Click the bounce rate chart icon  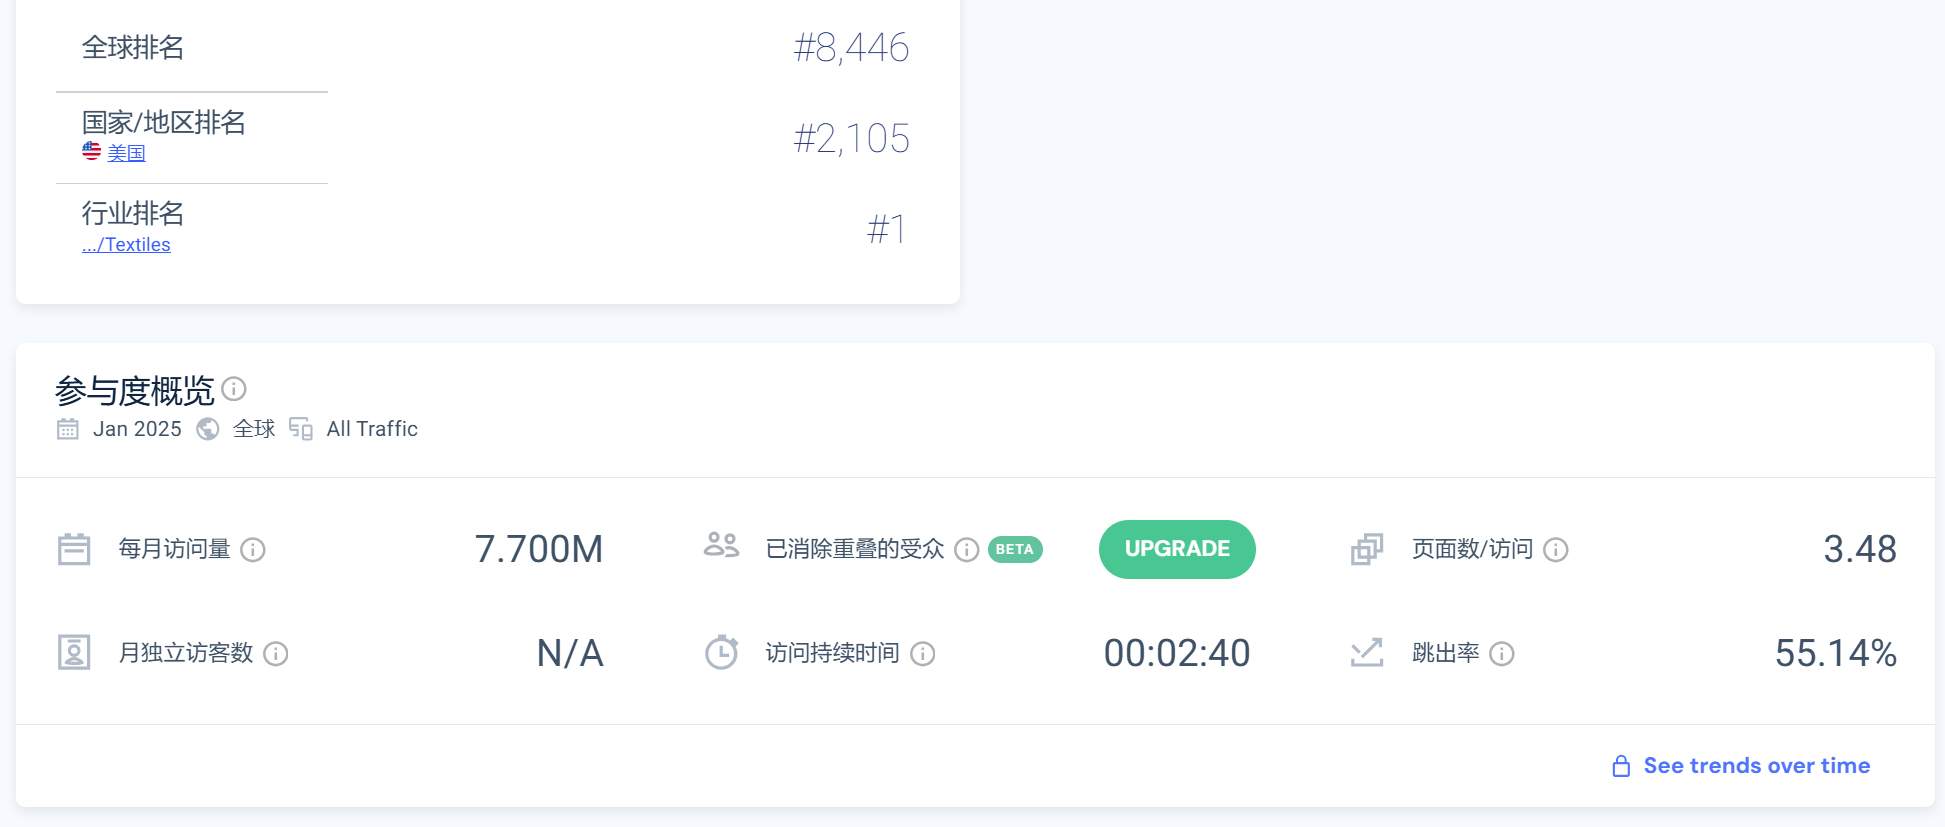[1367, 653]
